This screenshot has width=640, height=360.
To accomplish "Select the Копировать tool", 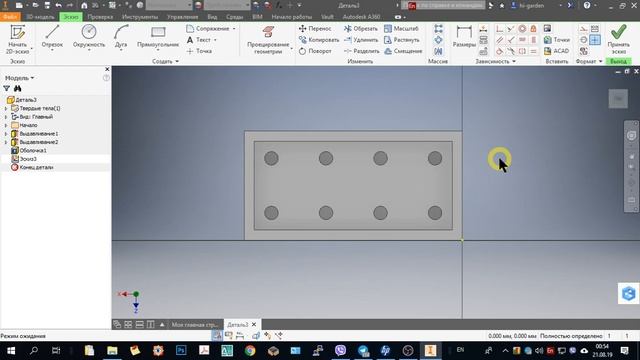I will (x=319, y=40).
